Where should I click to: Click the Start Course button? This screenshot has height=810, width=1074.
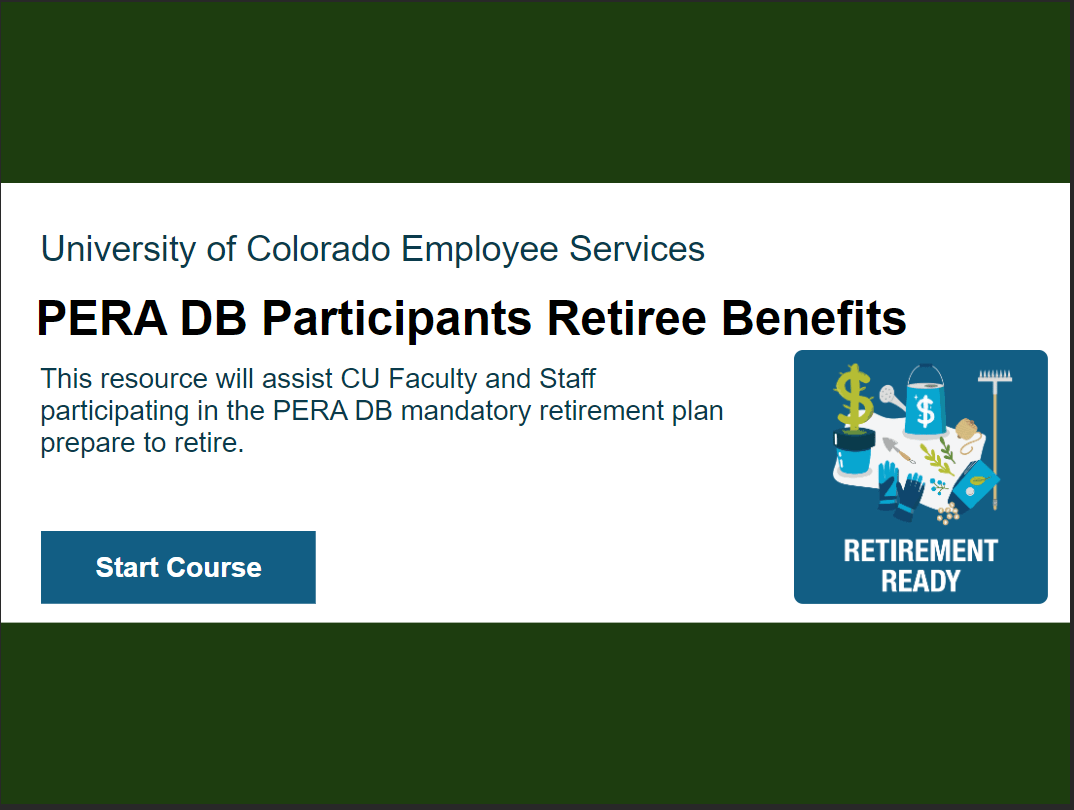point(178,567)
